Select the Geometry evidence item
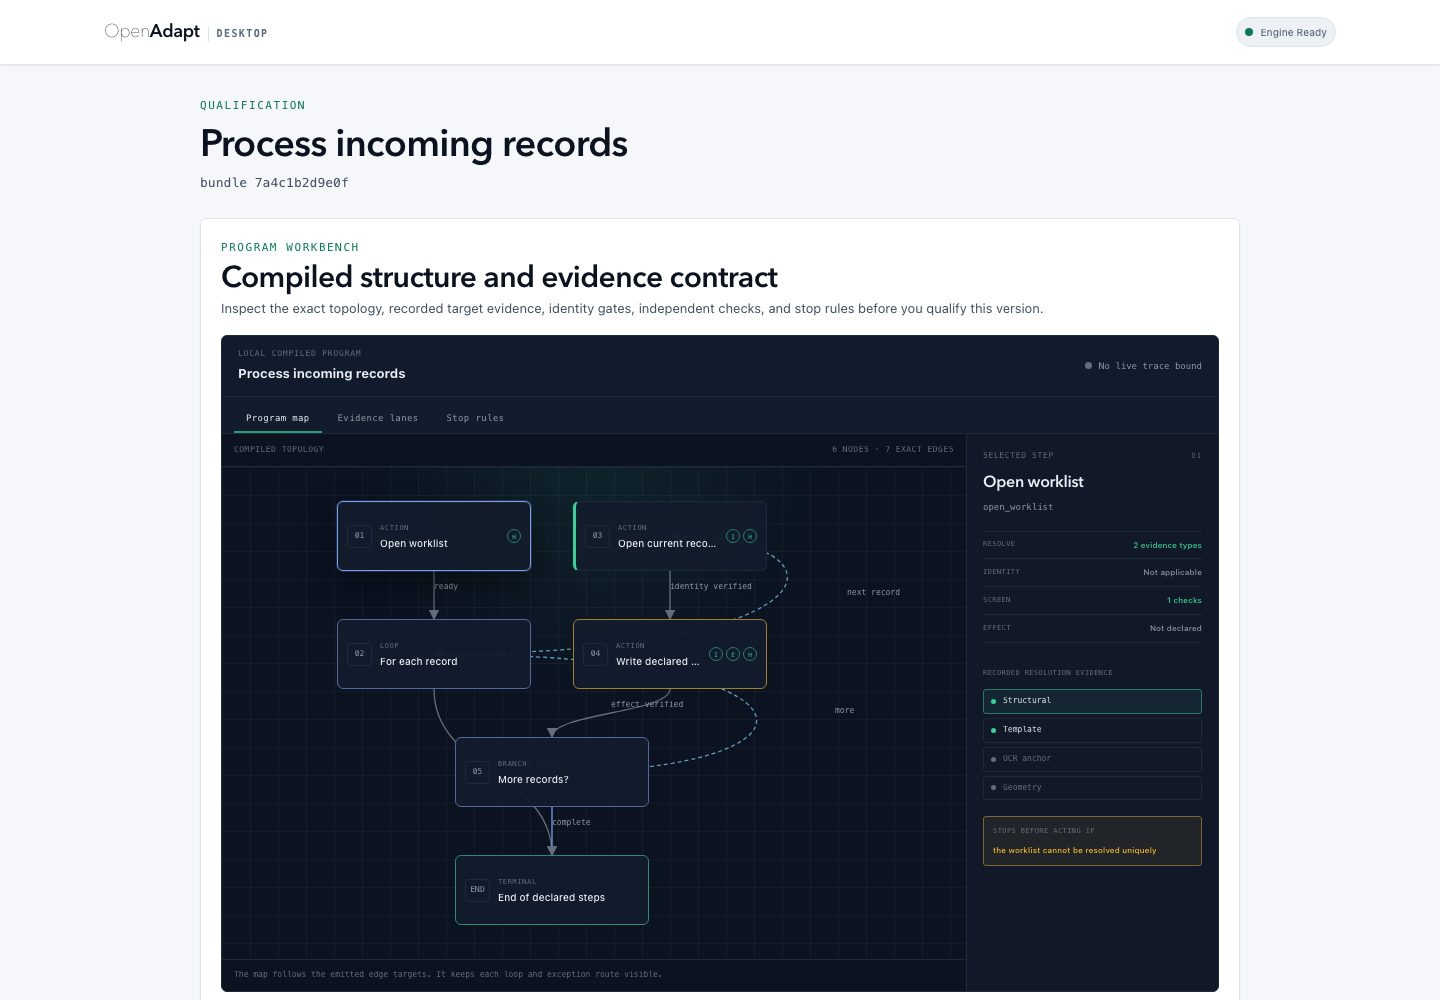1440x1000 pixels. pyautogui.click(x=1092, y=788)
